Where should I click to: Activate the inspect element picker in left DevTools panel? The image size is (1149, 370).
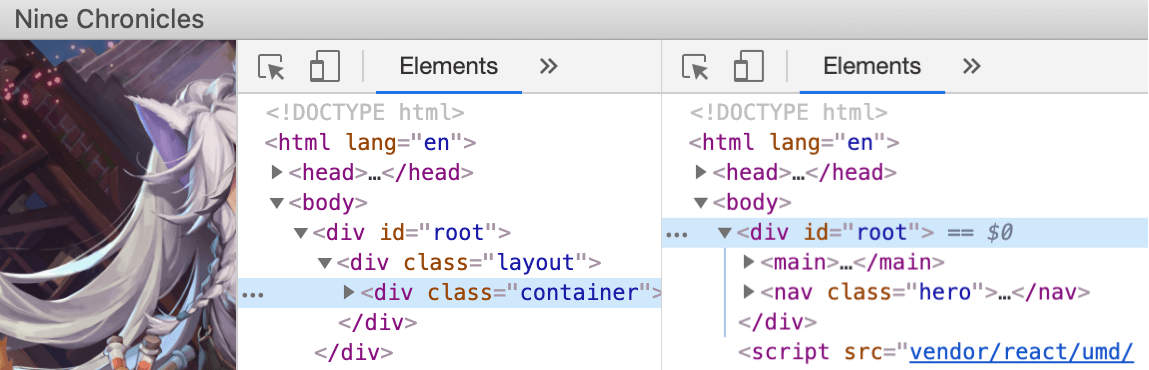click(x=271, y=67)
